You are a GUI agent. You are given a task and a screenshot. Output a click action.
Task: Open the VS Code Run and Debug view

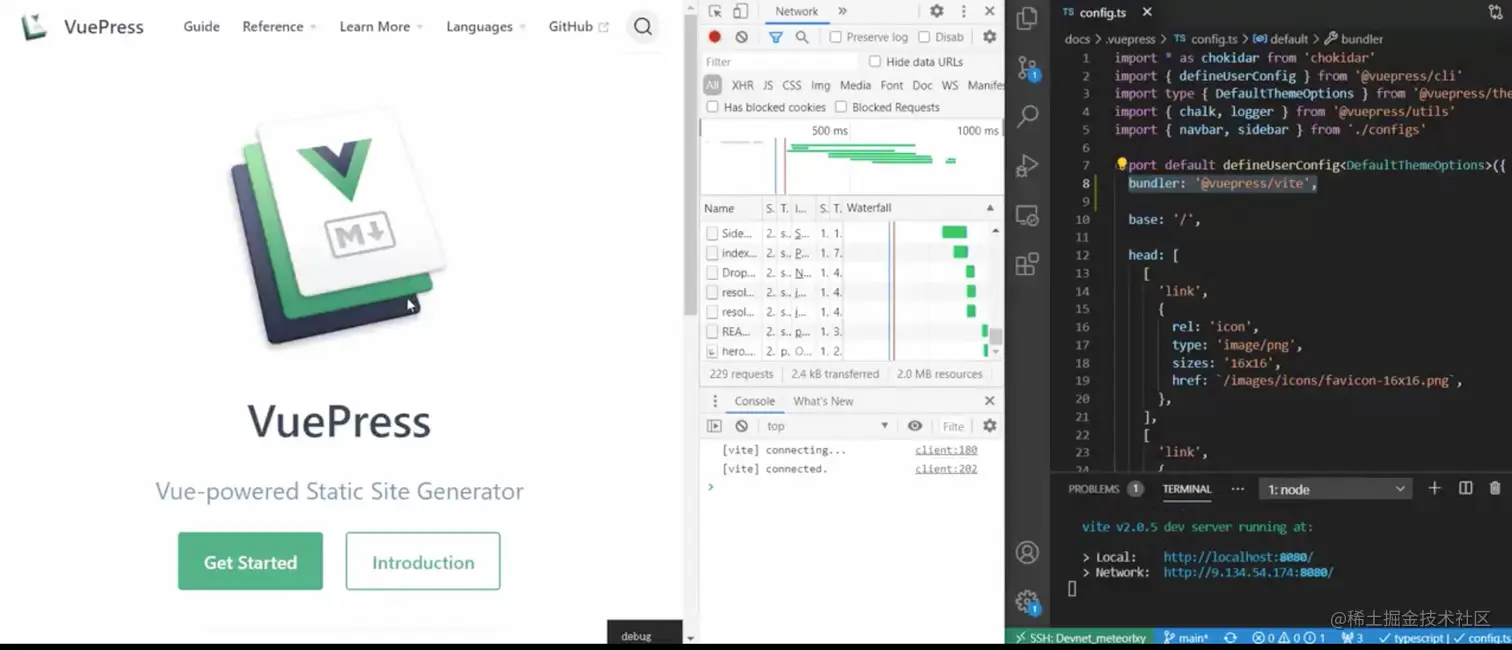pos(1027,165)
